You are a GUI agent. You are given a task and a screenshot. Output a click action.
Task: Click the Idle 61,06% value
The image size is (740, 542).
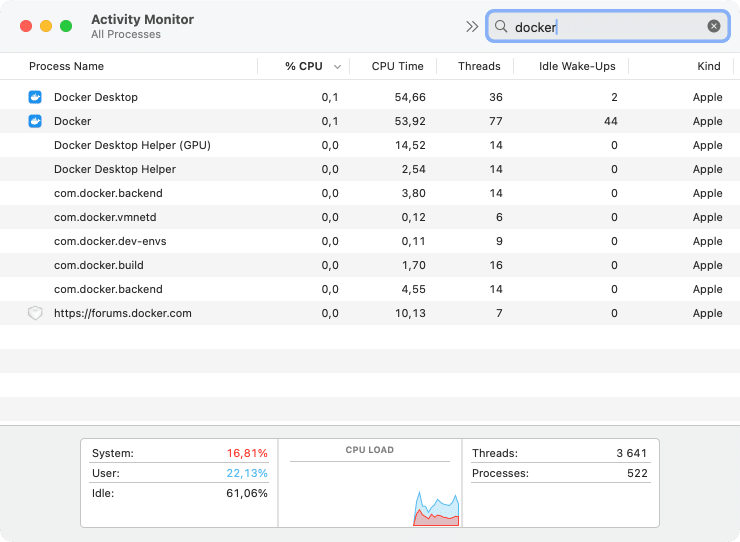pyautogui.click(x=247, y=493)
